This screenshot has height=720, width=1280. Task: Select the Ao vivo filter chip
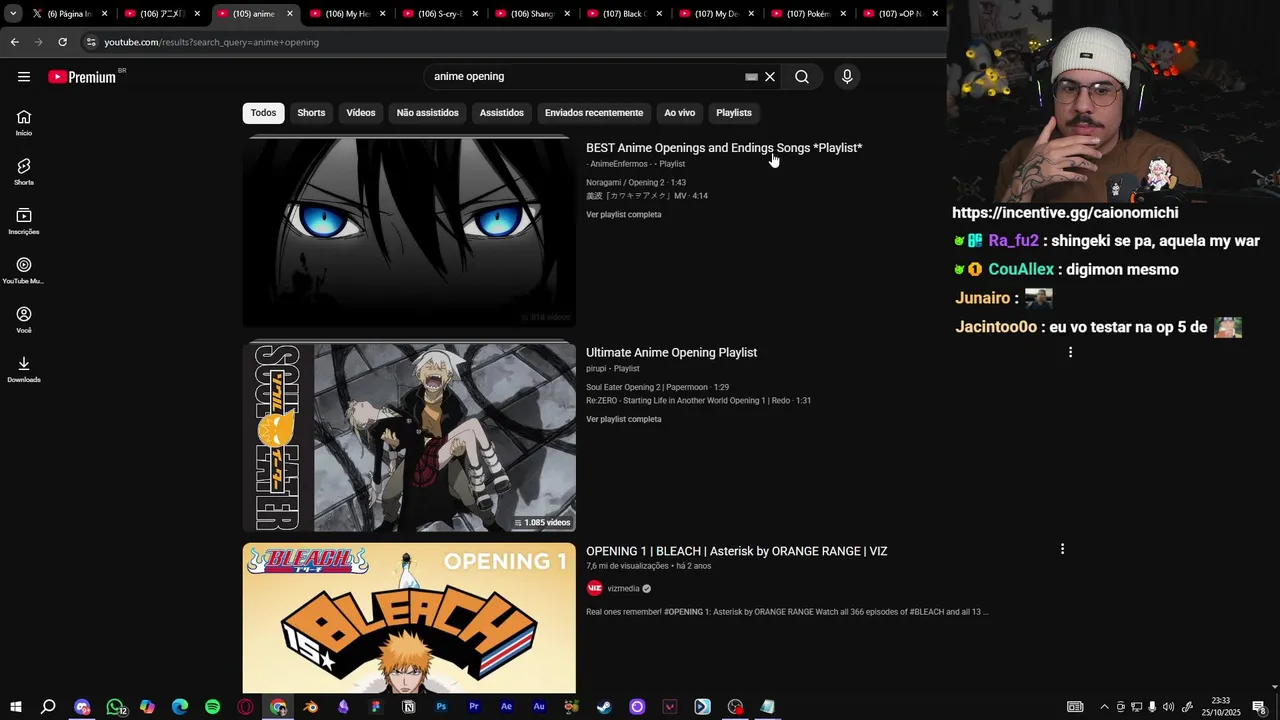(679, 113)
